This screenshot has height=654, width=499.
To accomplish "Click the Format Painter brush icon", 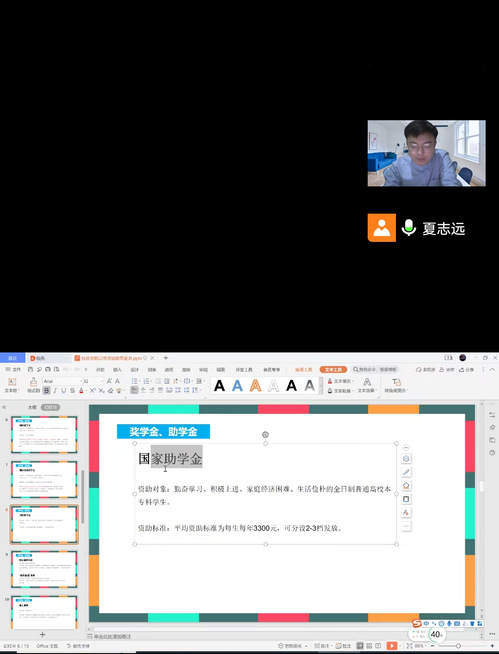I will [x=33, y=382].
